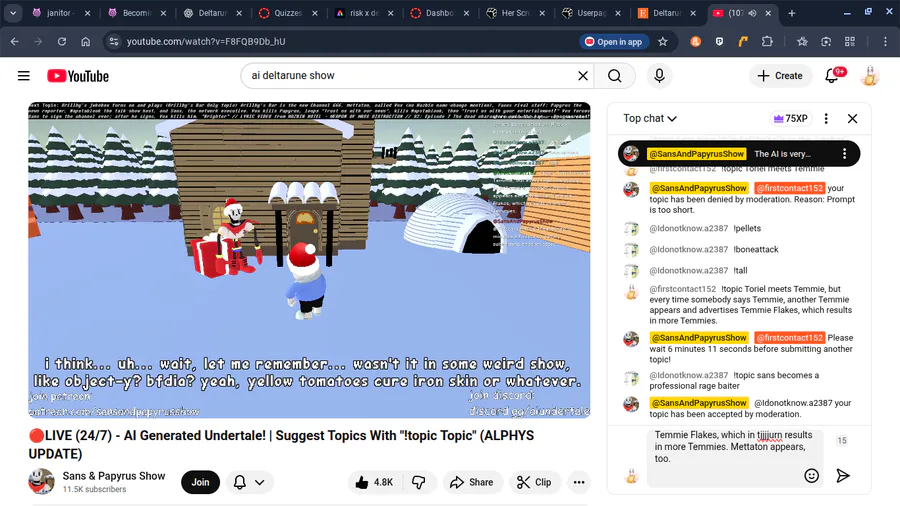Open the pinned message options menu

click(844, 154)
